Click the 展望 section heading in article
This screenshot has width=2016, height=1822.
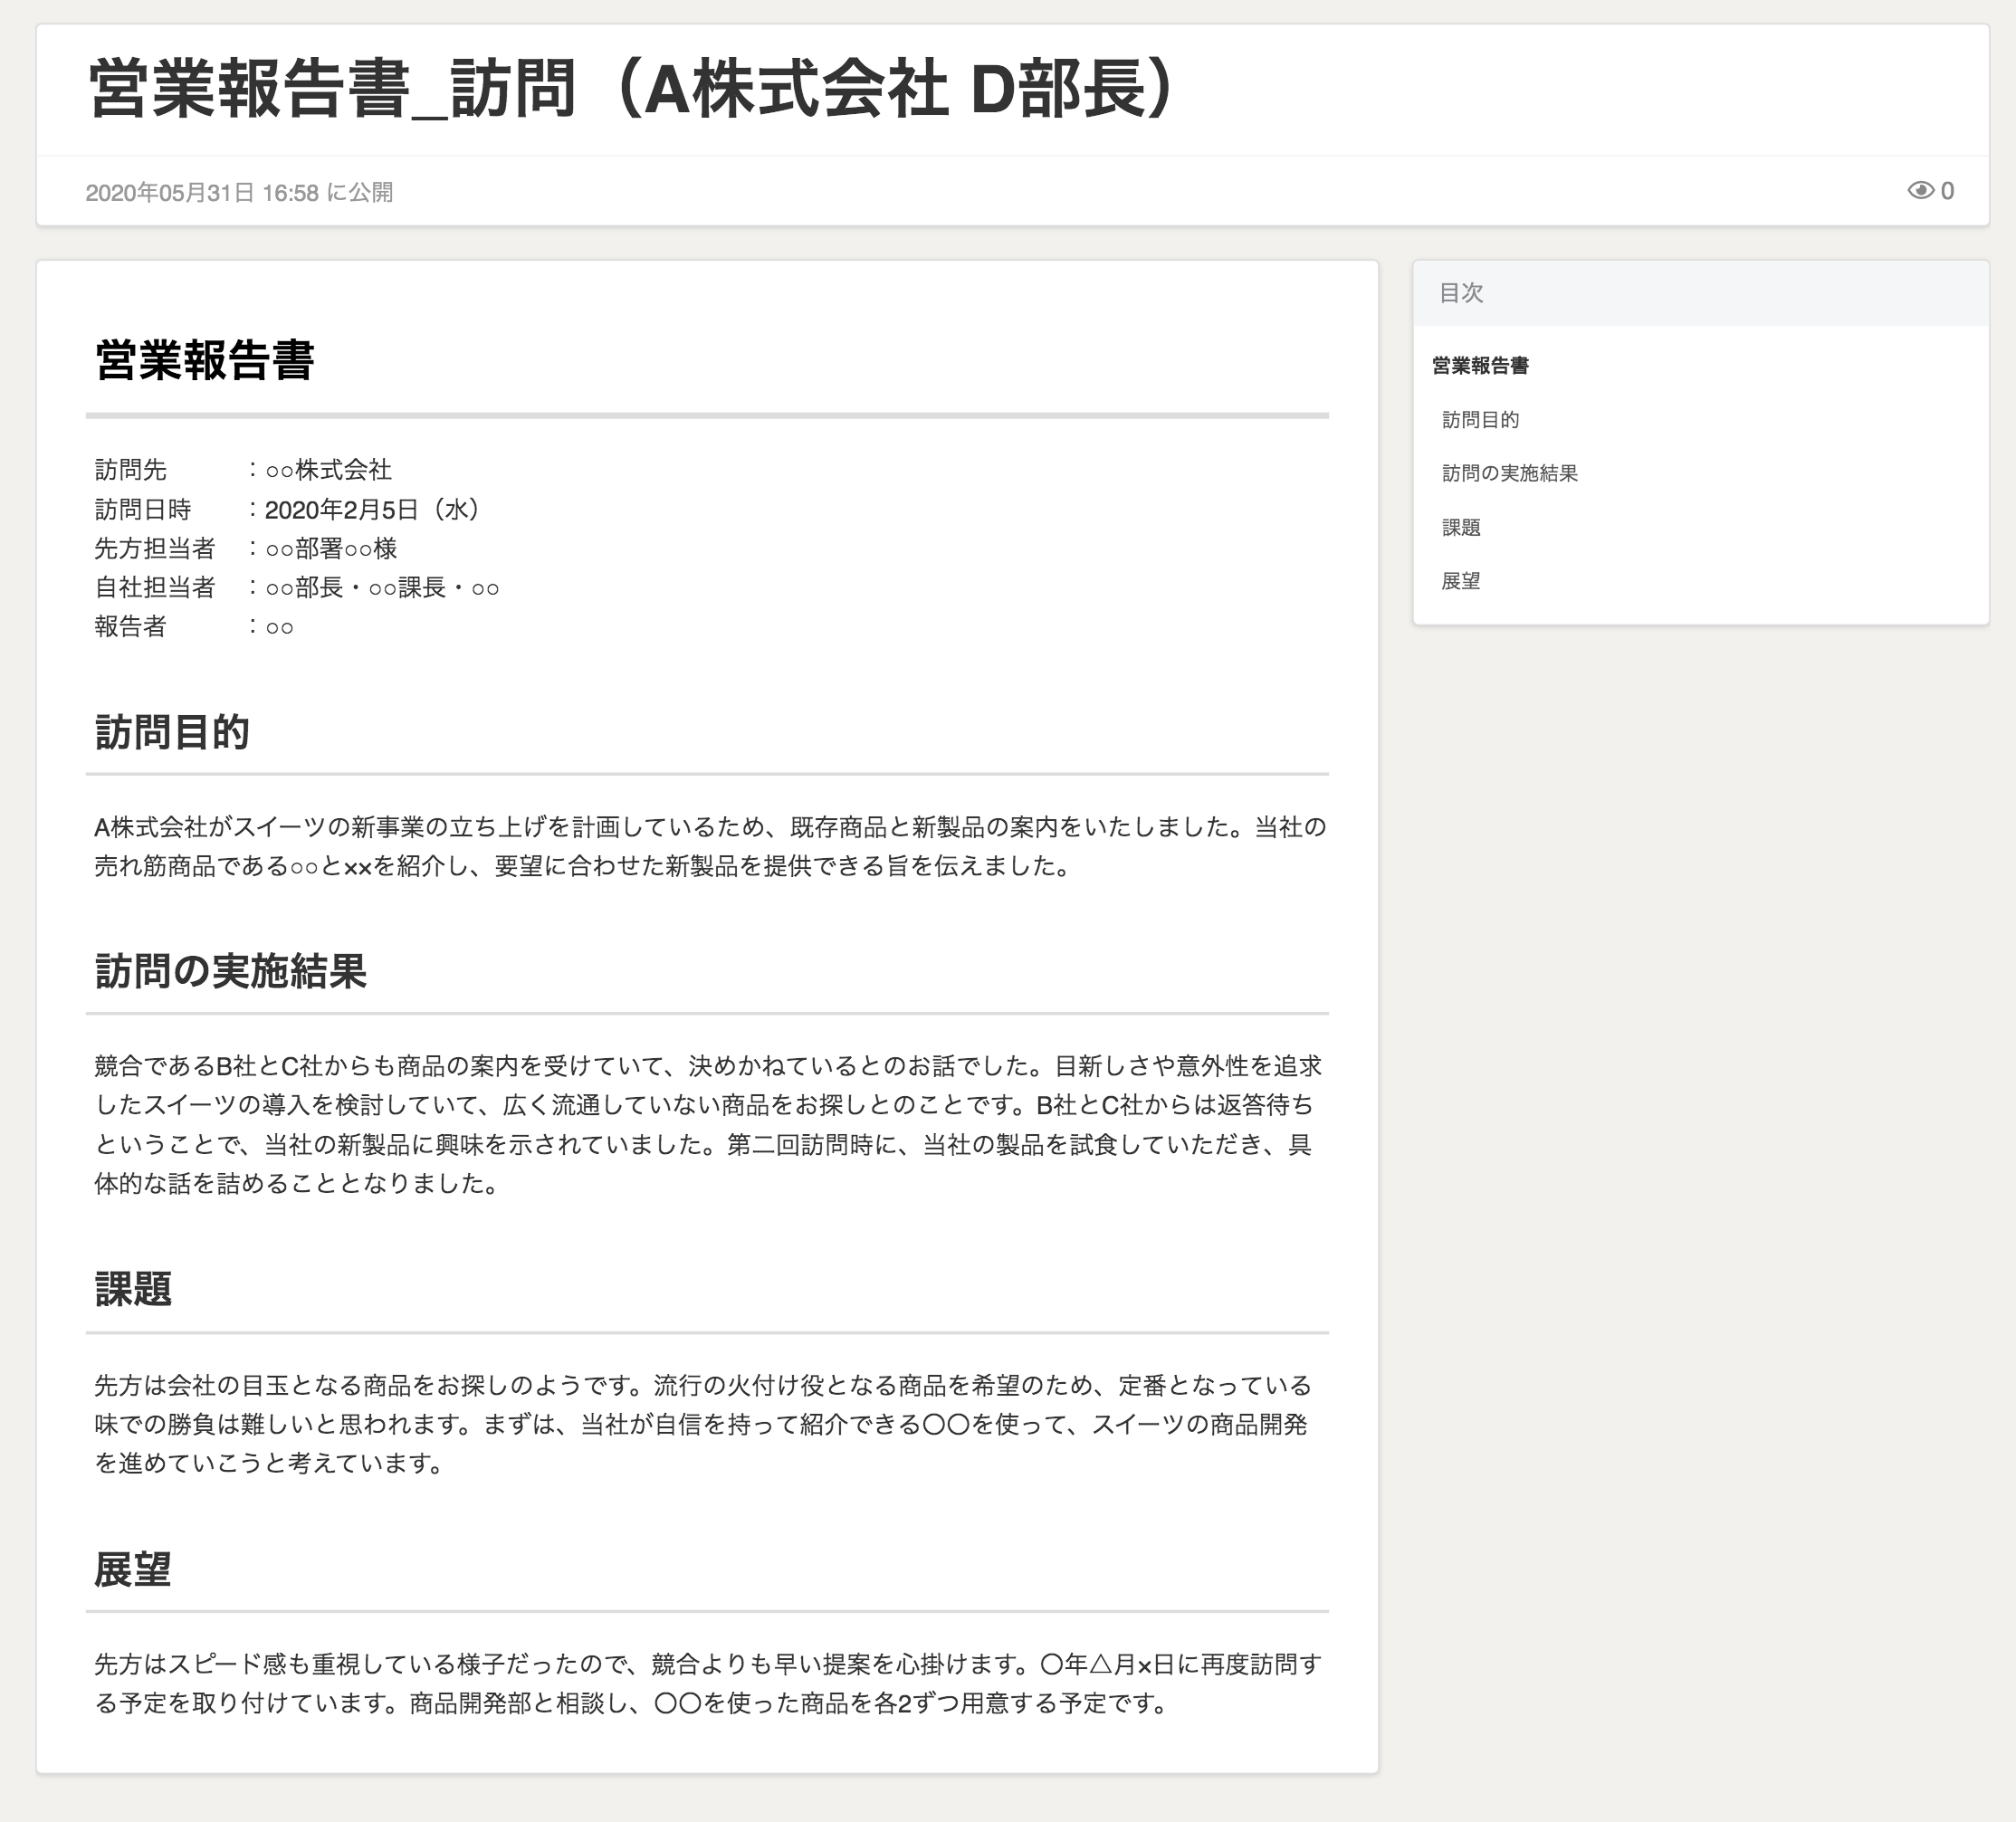[x=133, y=1569]
